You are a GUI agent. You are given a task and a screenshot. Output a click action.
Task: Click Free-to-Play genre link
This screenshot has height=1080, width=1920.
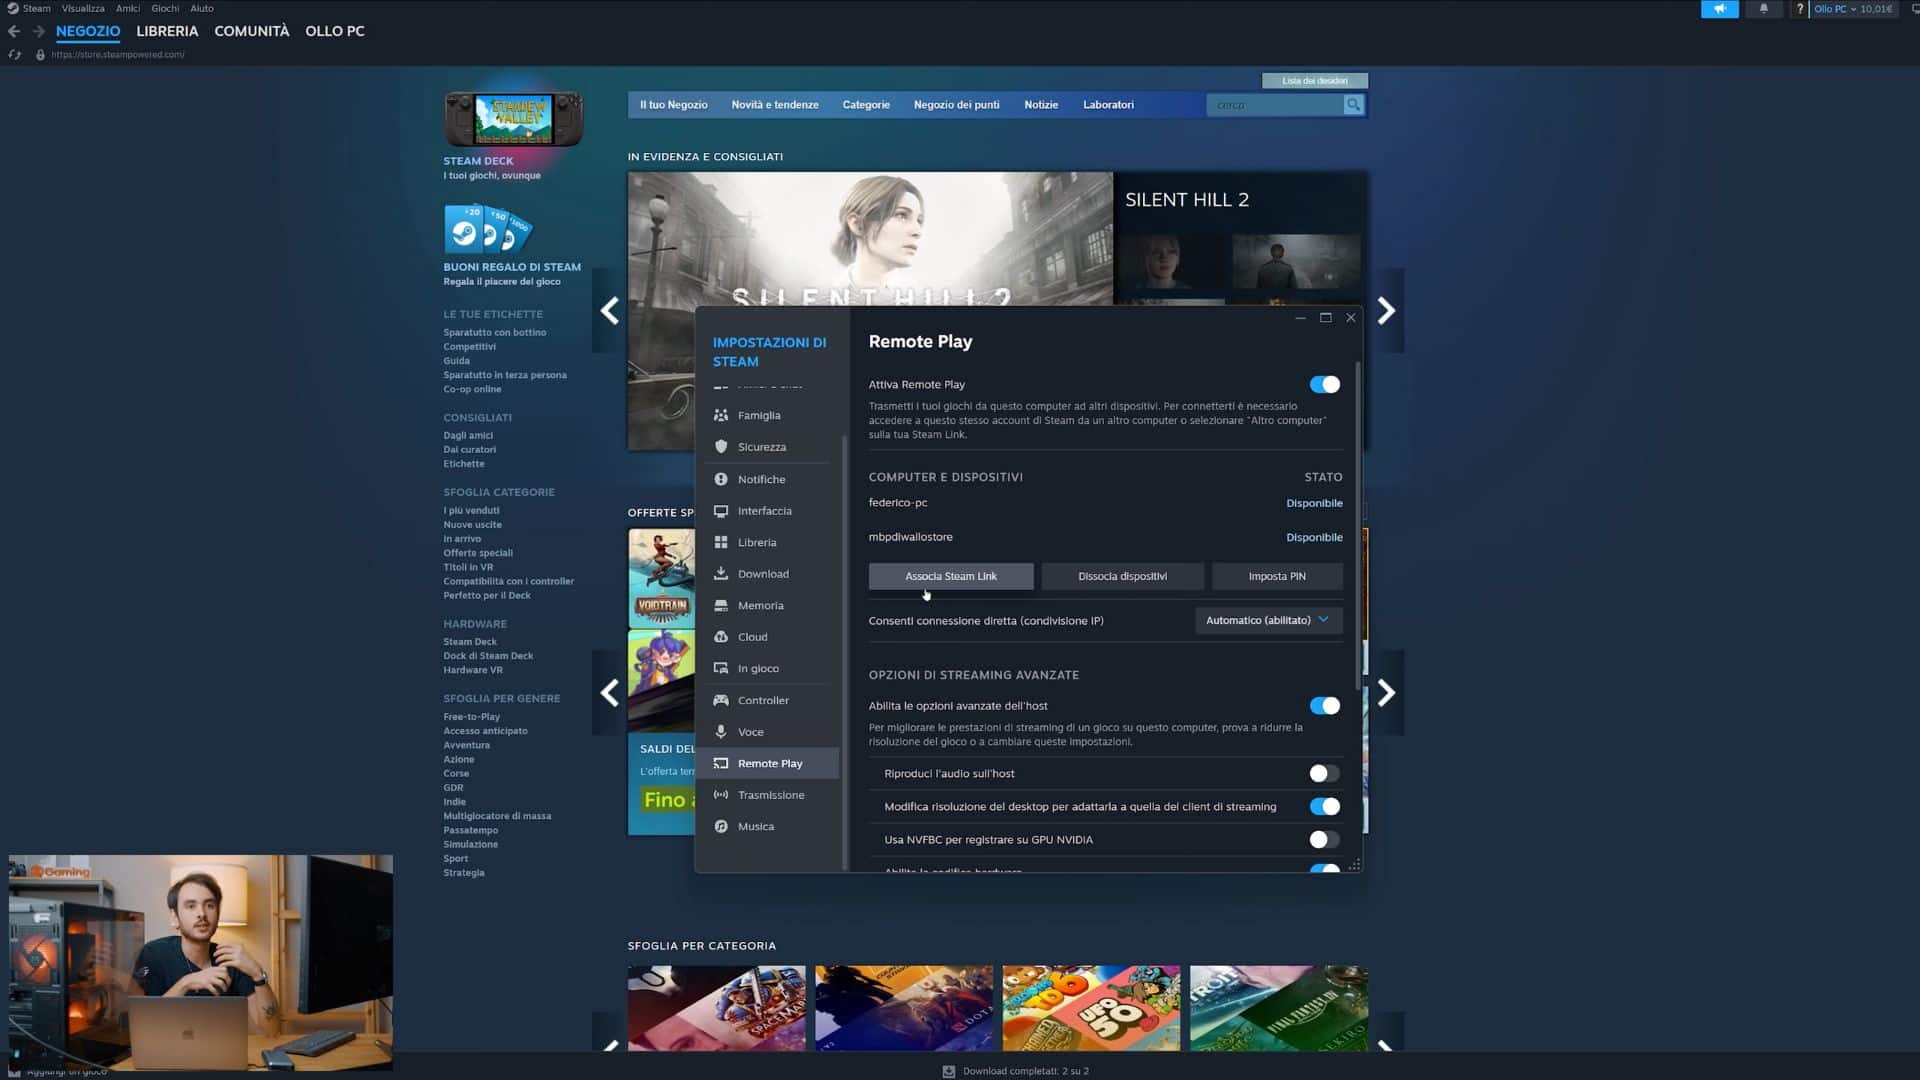coord(471,717)
